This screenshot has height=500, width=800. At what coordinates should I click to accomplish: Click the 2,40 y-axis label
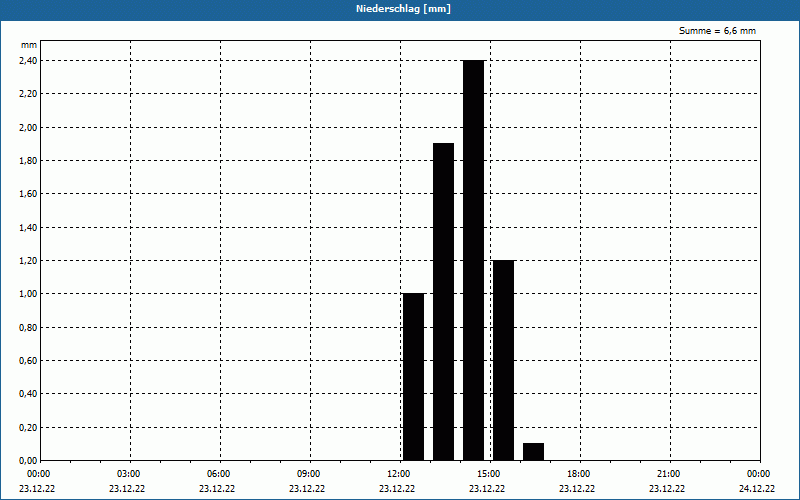point(28,61)
